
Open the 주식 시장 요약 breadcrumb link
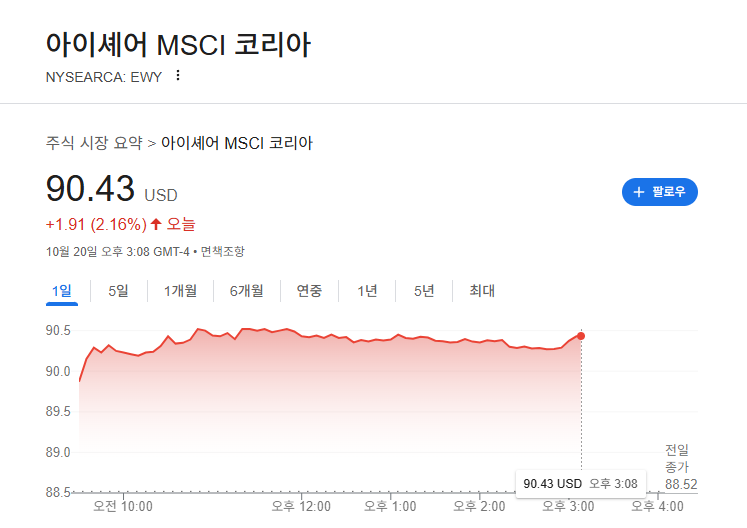click(x=94, y=143)
